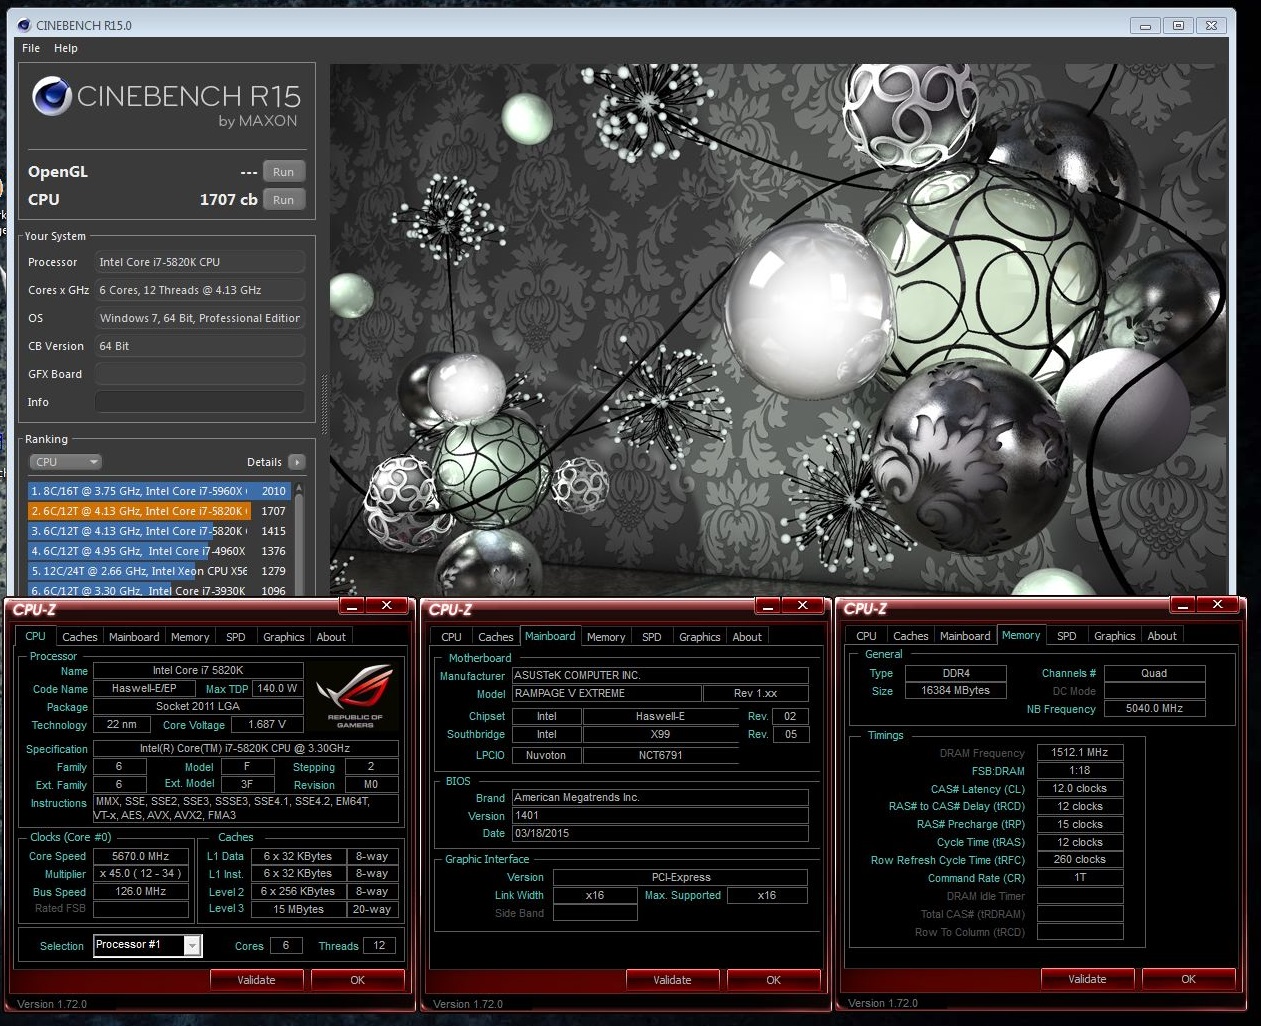Switch to About tab in right CPU-Z window
Viewport: 1261px width, 1026px height.
(x=1162, y=636)
